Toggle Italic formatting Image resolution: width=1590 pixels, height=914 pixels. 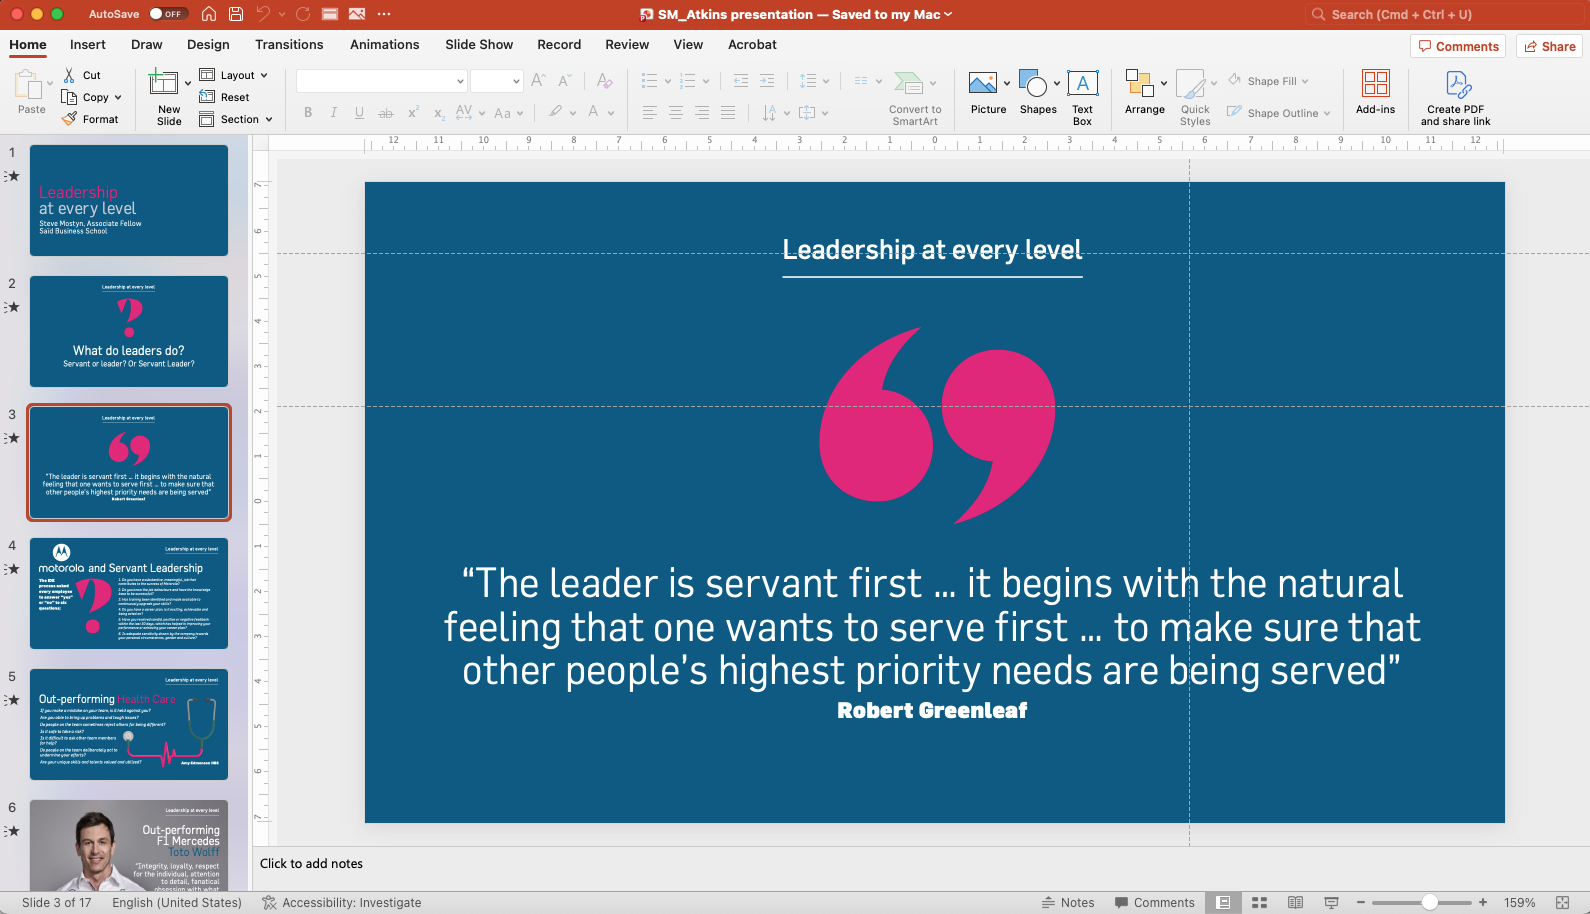(334, 113)
